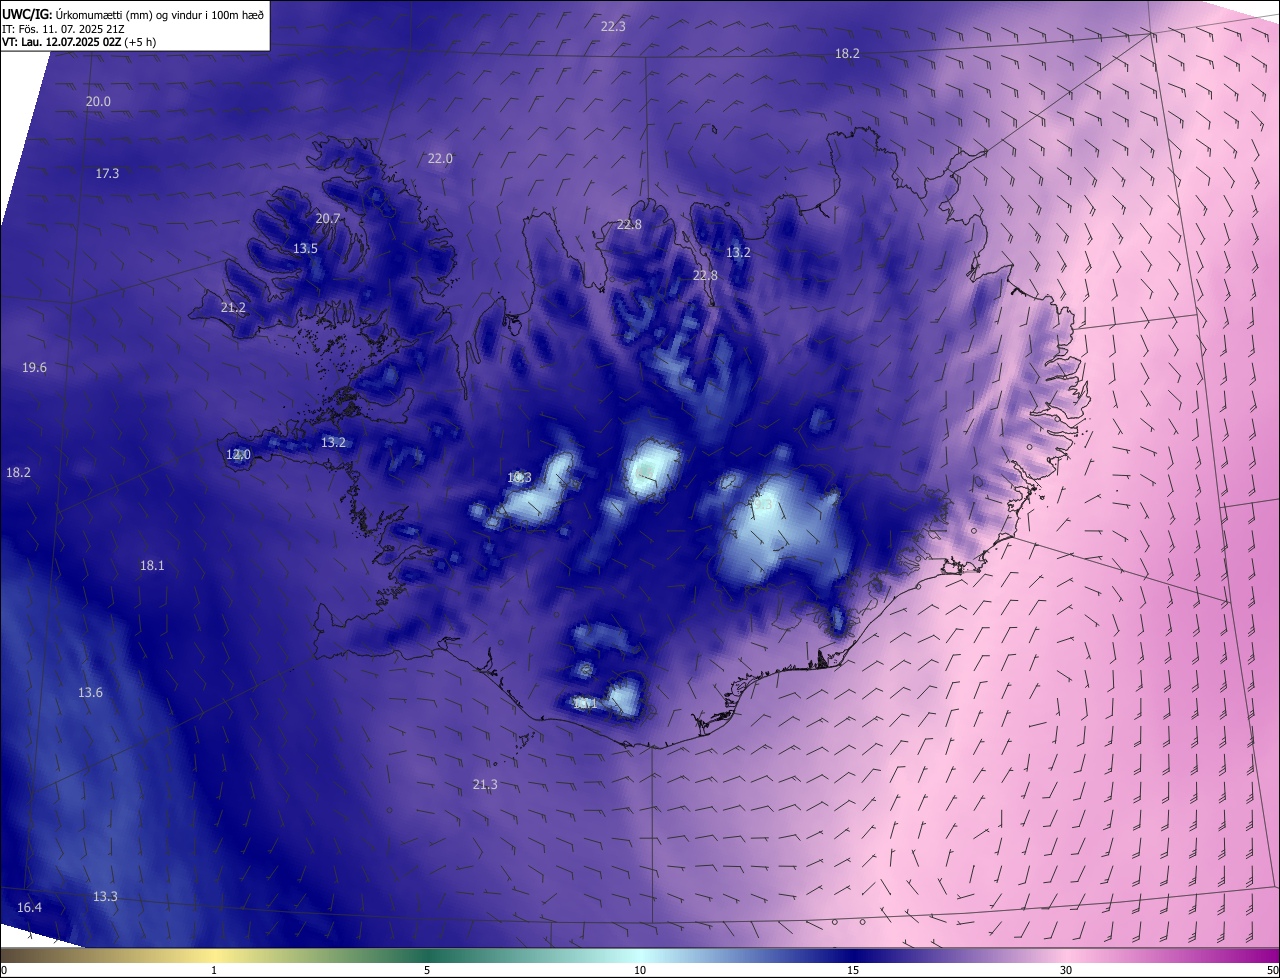Click the 12.0 value label
This screenshot has height=978, width=1280.
tap(238, 455)
